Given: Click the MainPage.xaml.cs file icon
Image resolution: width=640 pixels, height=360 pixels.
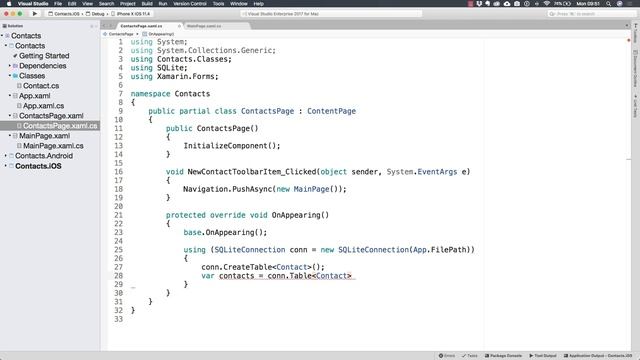Looking at the screenshot, I should point(19,146).
